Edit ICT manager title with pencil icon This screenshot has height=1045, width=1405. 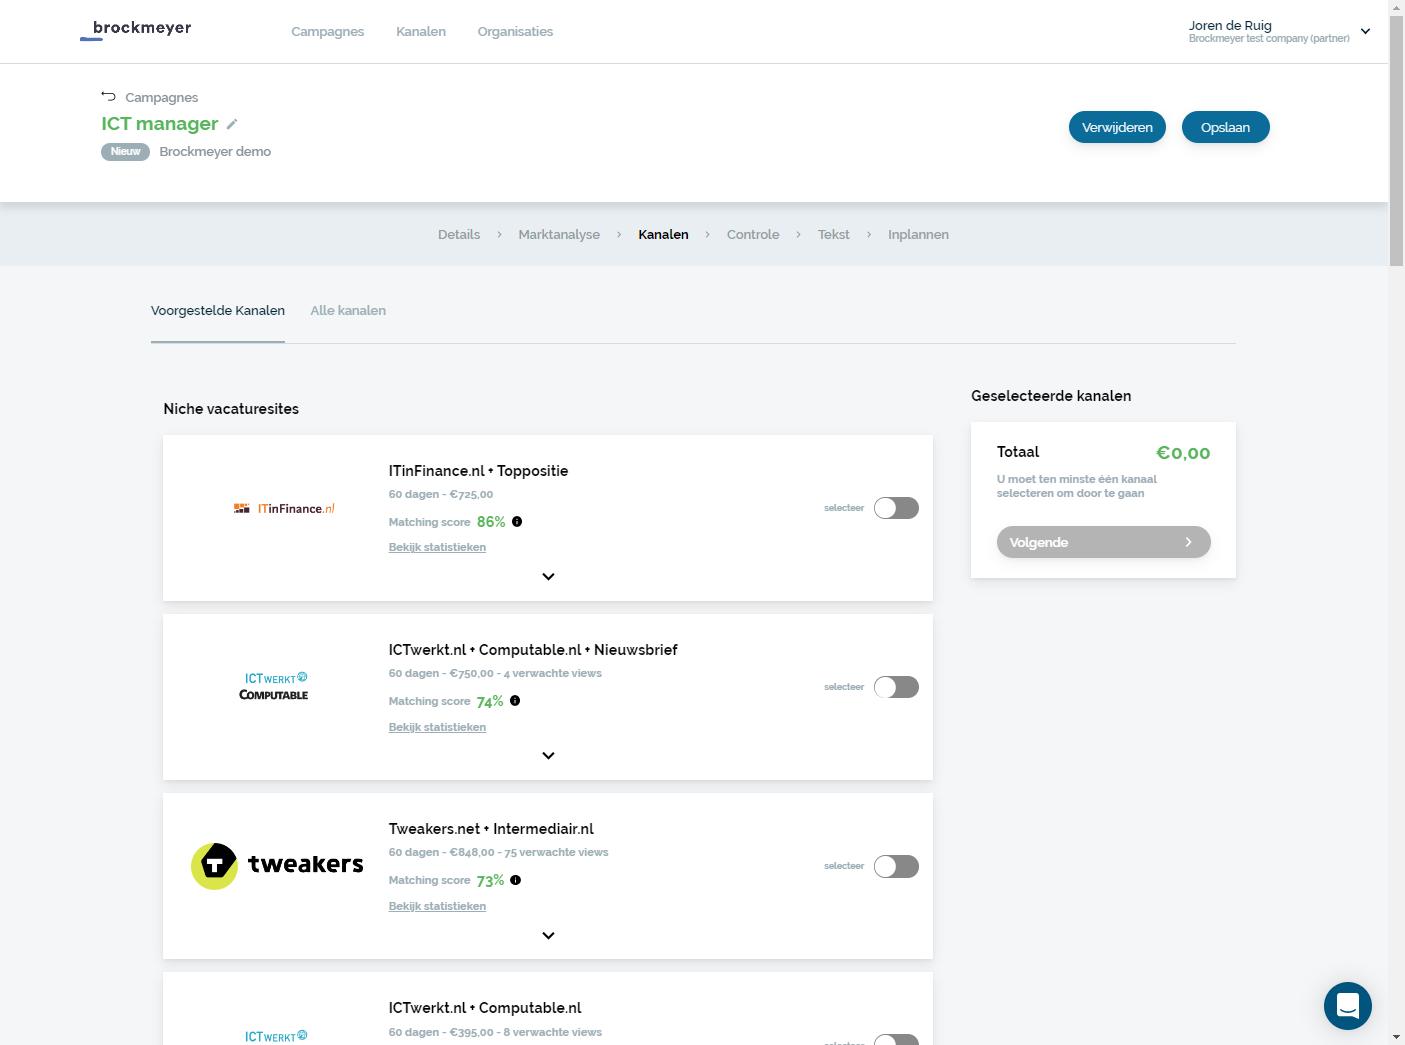(x=232, y=124)
